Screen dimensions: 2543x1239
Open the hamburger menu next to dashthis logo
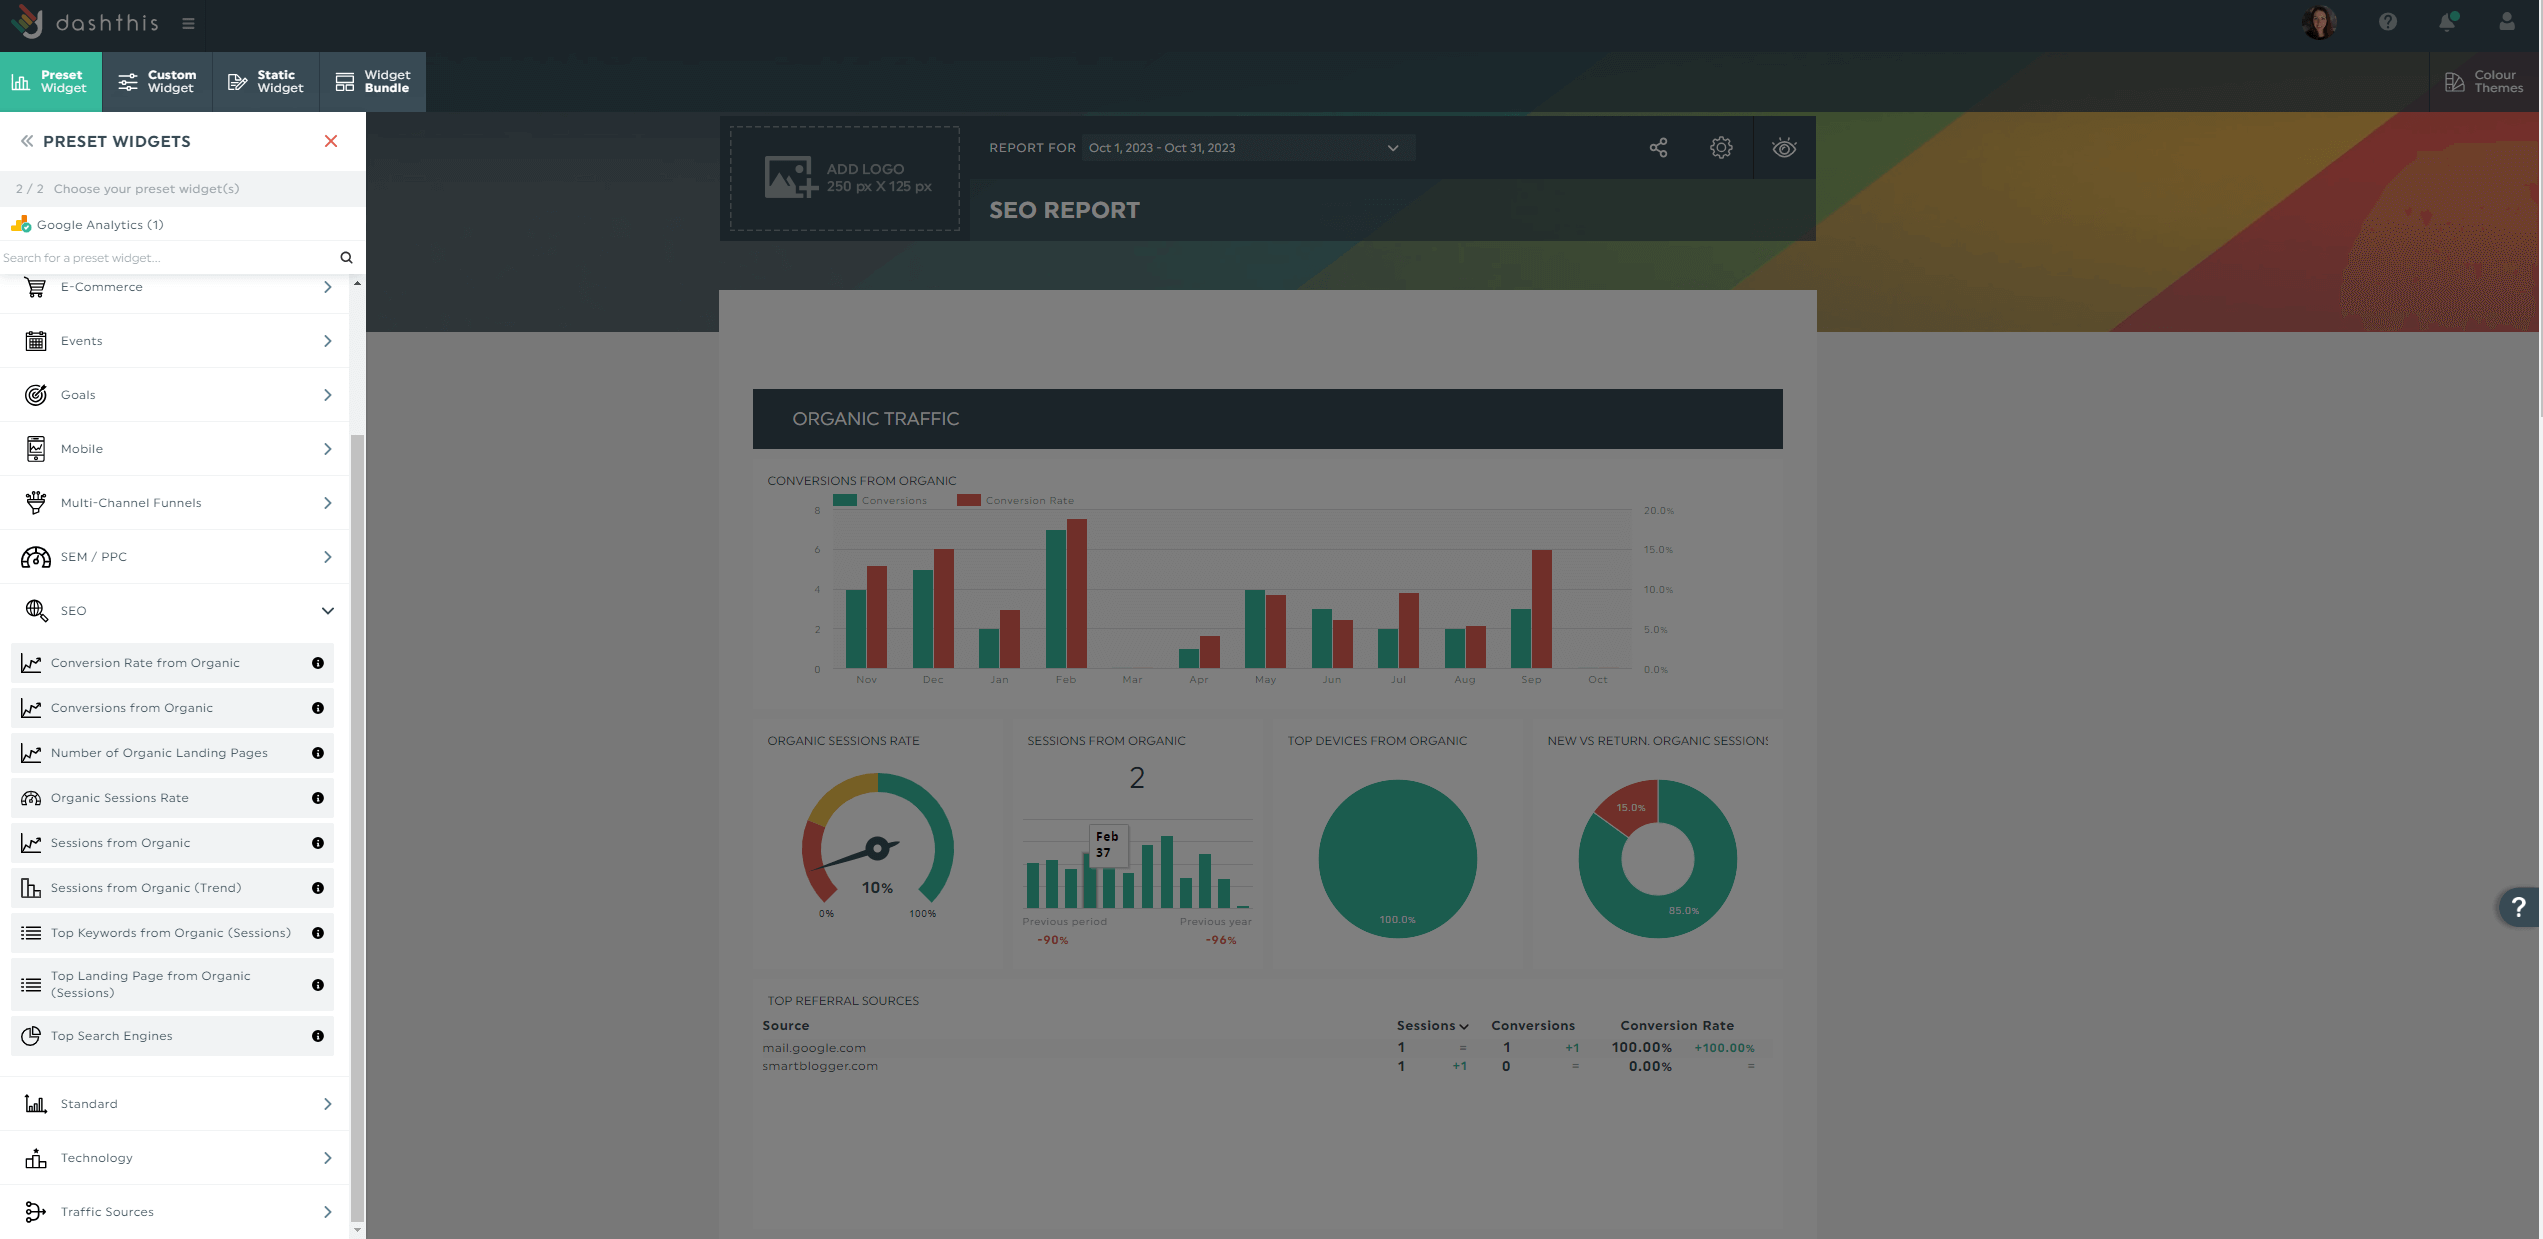(188, 23)
